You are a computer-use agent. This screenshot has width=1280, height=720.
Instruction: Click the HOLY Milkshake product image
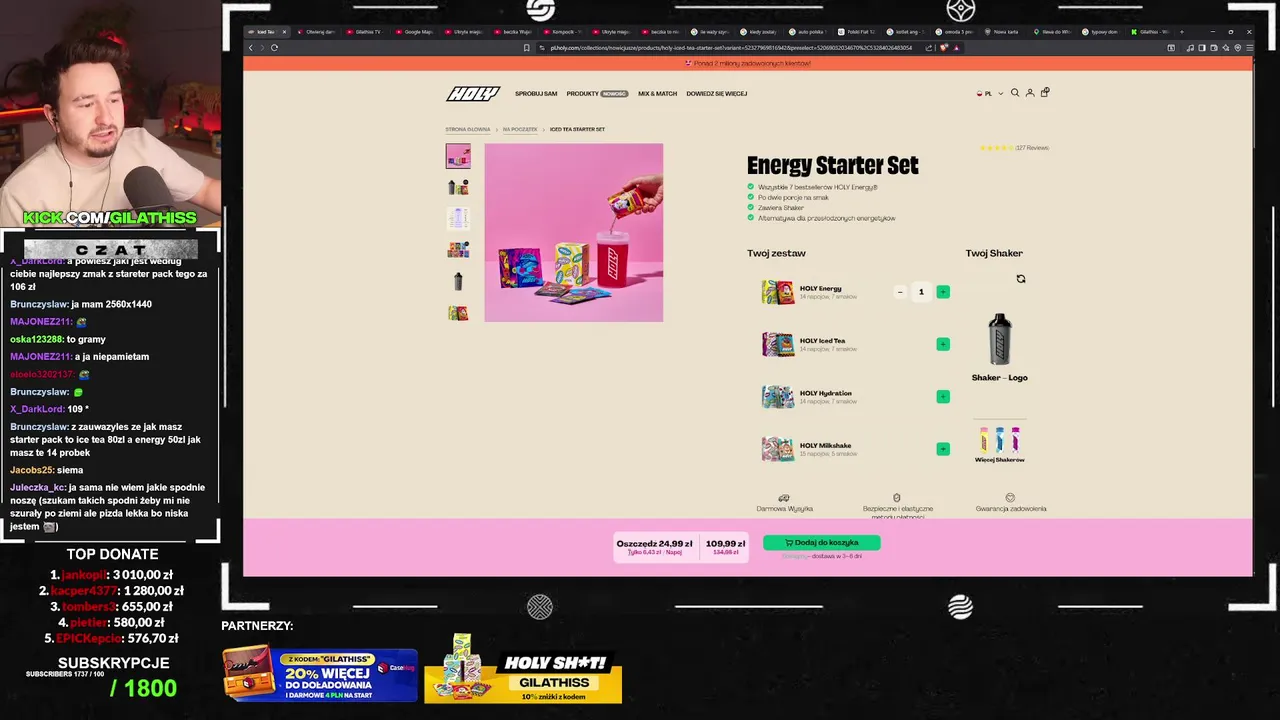click(x=778, y=449)
